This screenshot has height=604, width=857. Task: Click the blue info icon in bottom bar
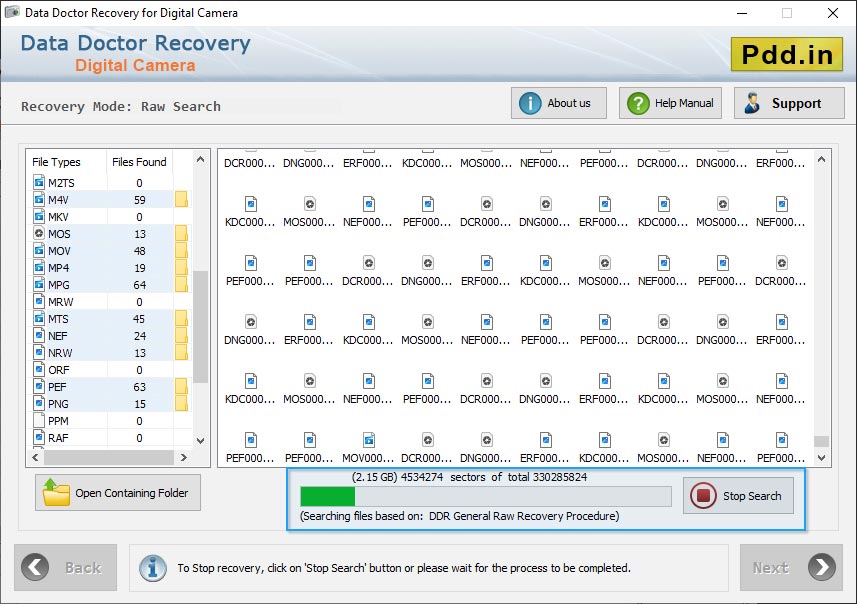[153, 567]
